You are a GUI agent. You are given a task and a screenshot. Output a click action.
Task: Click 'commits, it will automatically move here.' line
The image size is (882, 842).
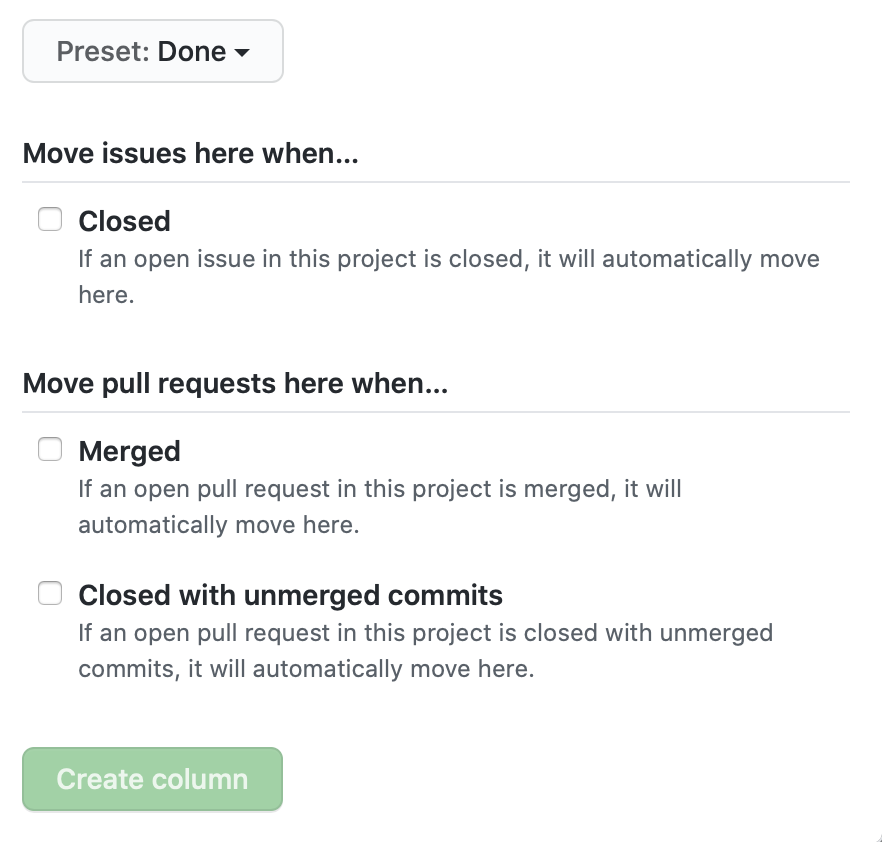[306, 669]
